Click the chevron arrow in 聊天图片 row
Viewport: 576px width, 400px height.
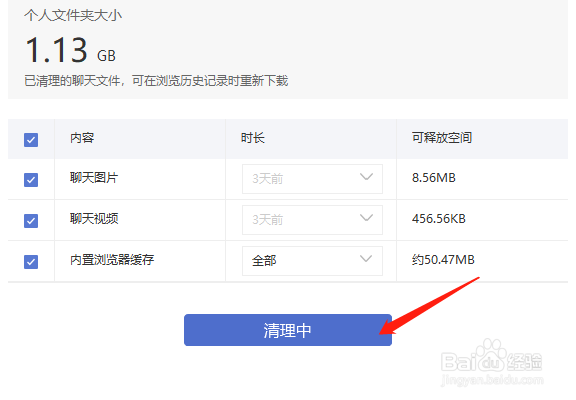coord(366,177)
